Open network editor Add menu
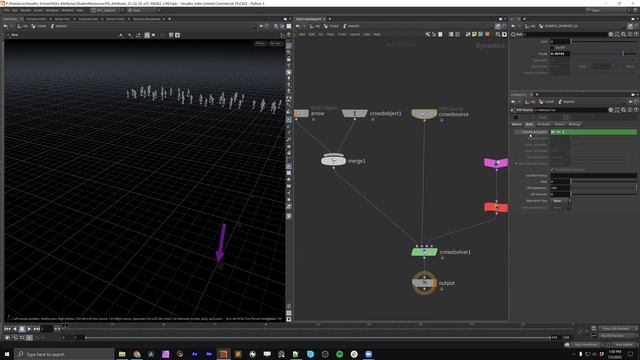 [x=302, y=34]
